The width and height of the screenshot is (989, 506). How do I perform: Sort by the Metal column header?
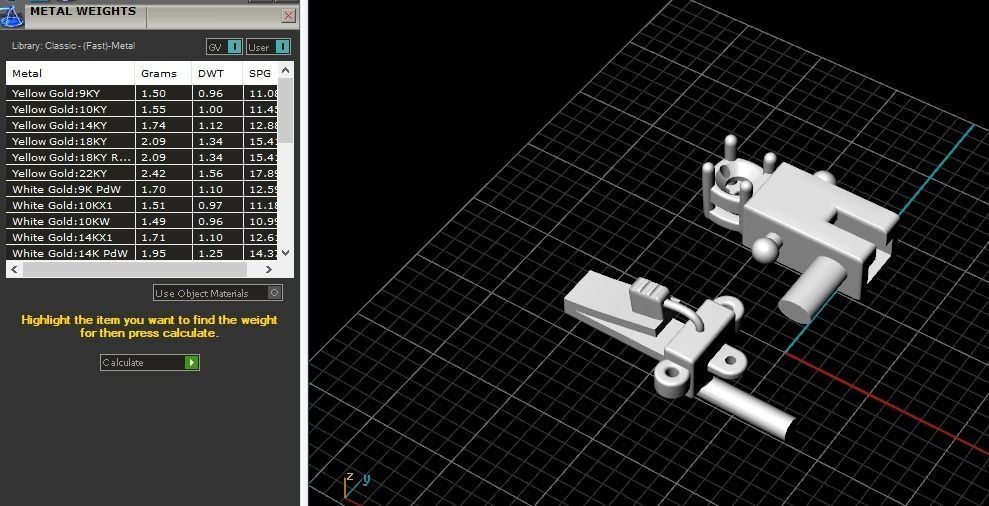(71, 73)
